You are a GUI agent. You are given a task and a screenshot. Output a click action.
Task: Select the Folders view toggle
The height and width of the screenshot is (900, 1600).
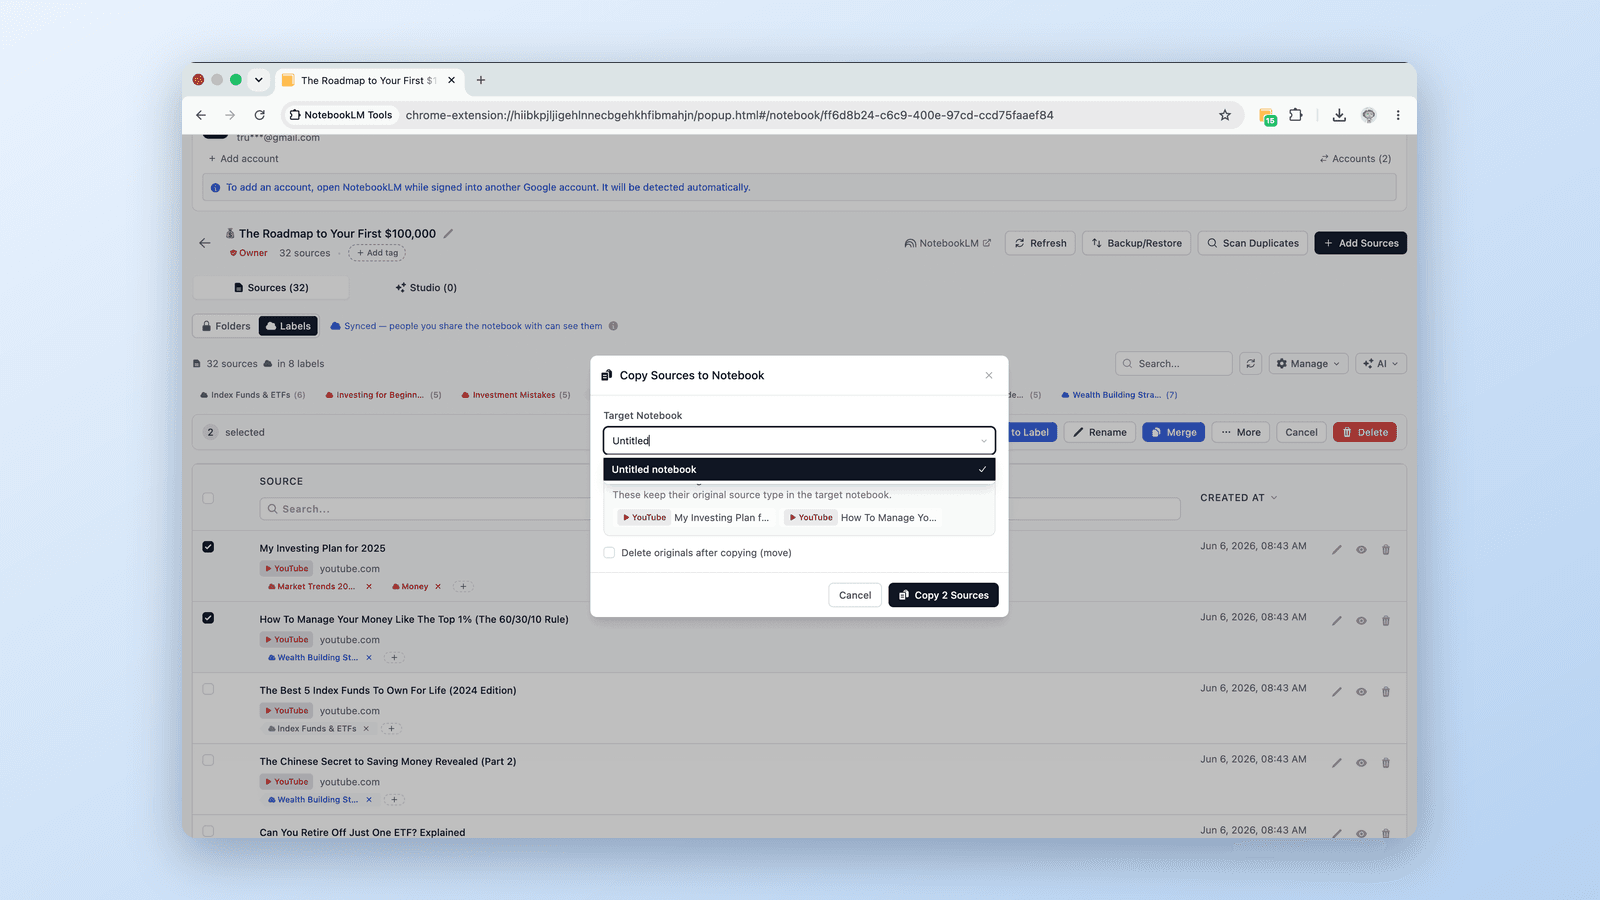[226, 326]
